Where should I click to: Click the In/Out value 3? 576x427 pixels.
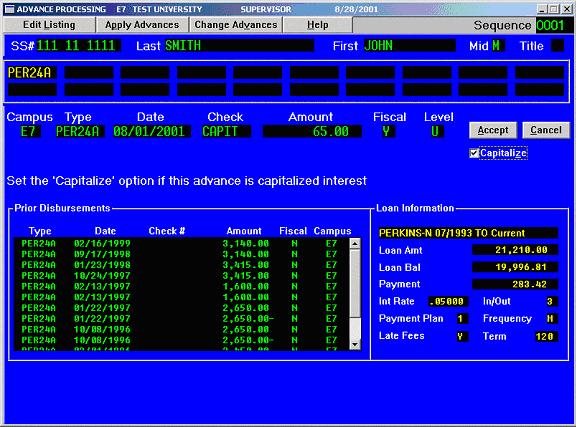coord(551,301)
